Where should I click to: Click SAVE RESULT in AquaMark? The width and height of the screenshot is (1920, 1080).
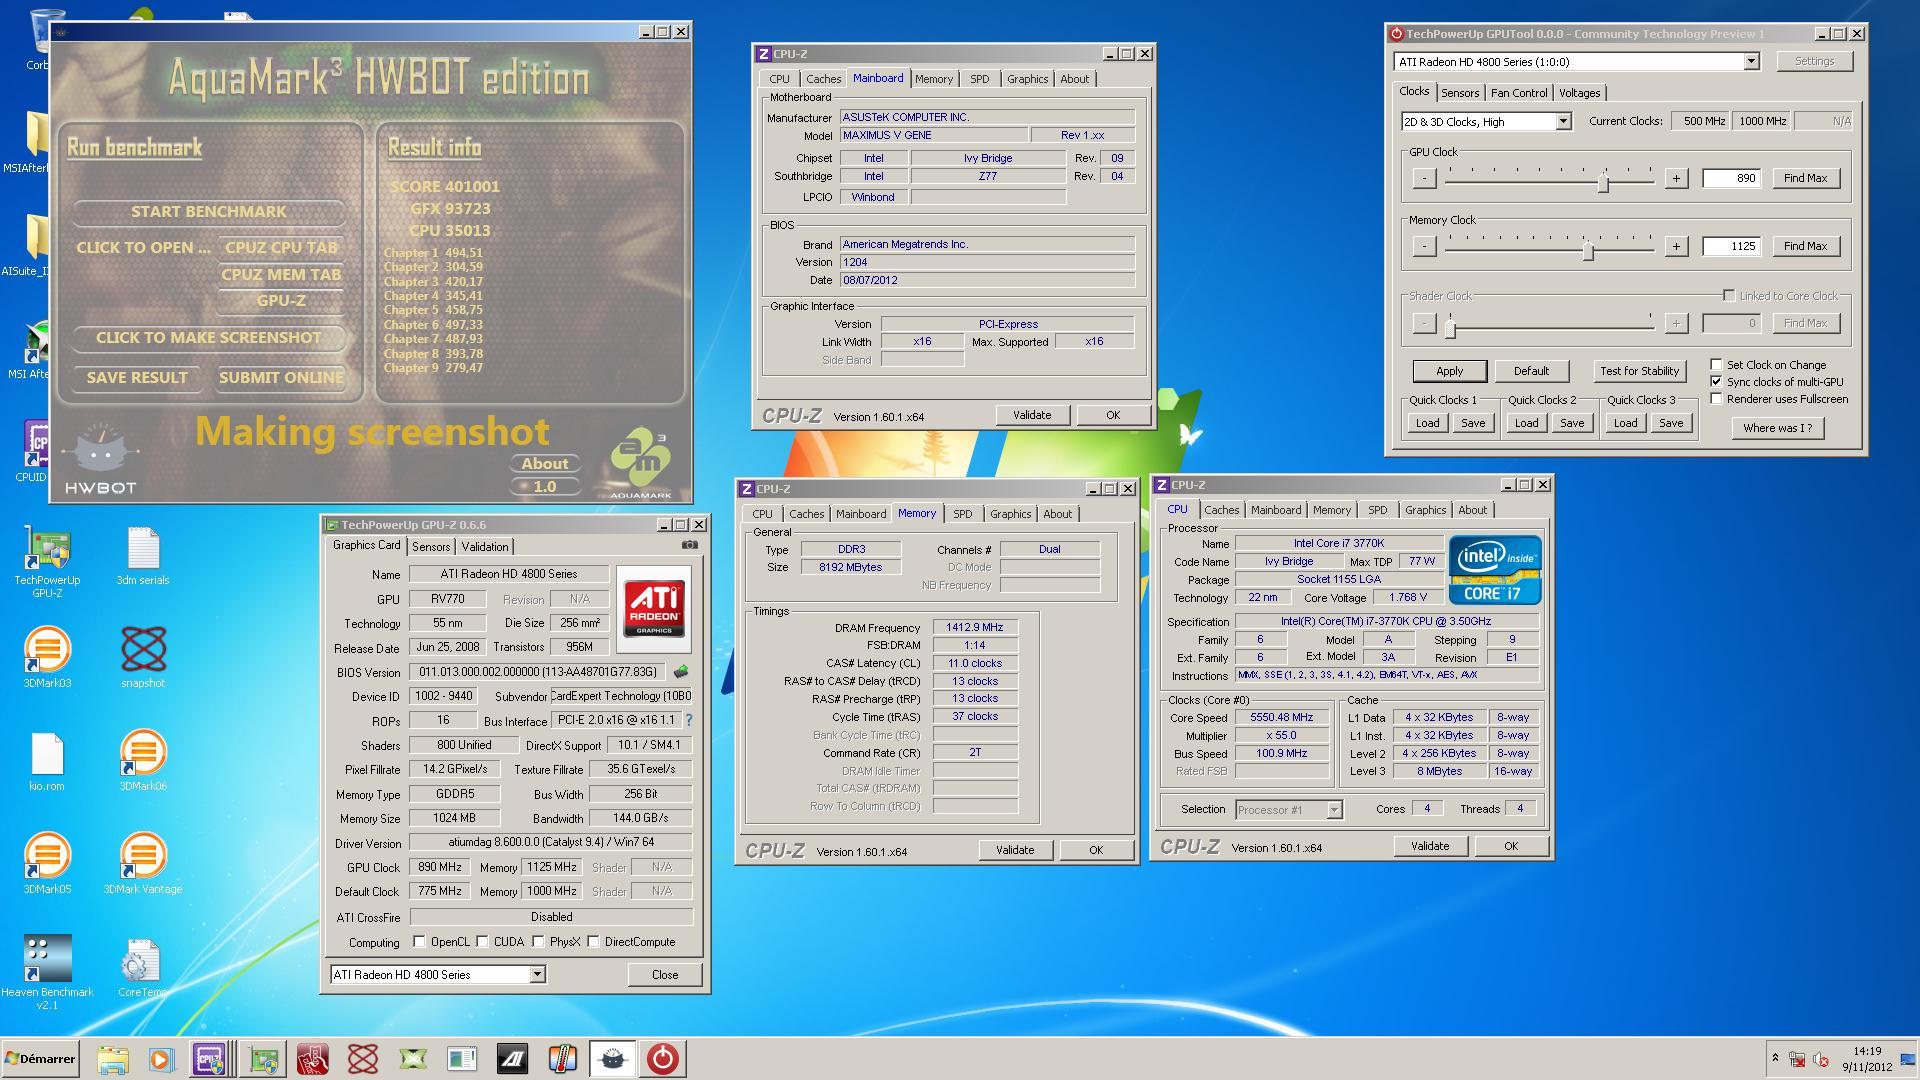tap(137, 378)
